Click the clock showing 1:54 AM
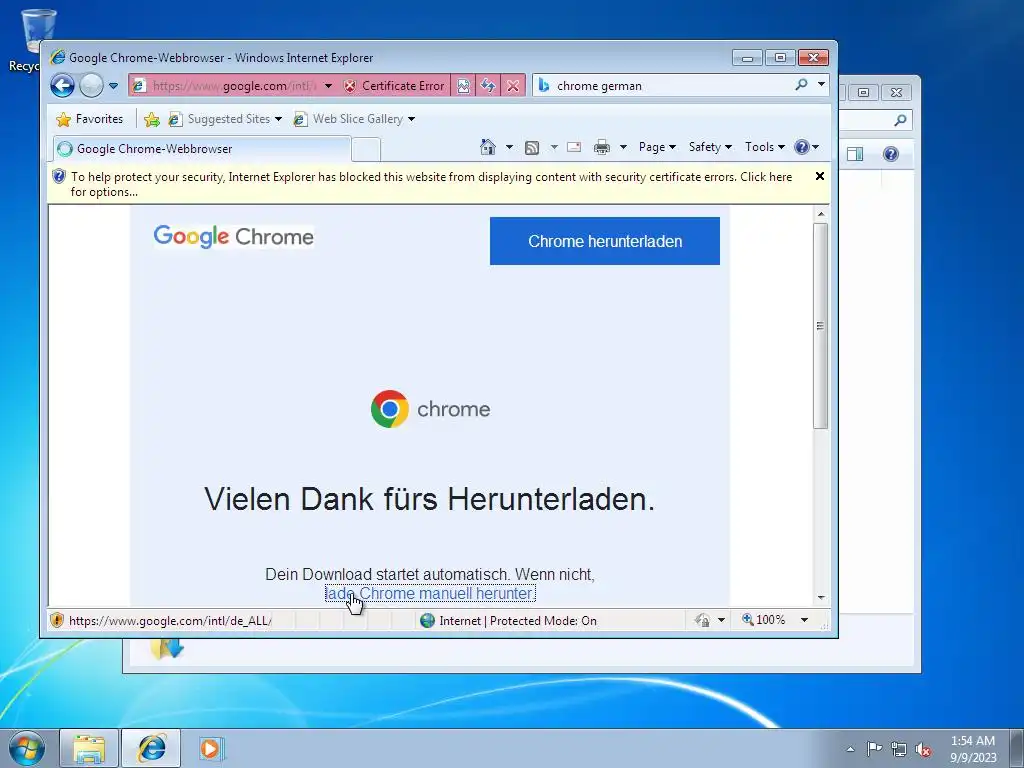This screenshot has height=768, width=1024. tap(973, 749)
